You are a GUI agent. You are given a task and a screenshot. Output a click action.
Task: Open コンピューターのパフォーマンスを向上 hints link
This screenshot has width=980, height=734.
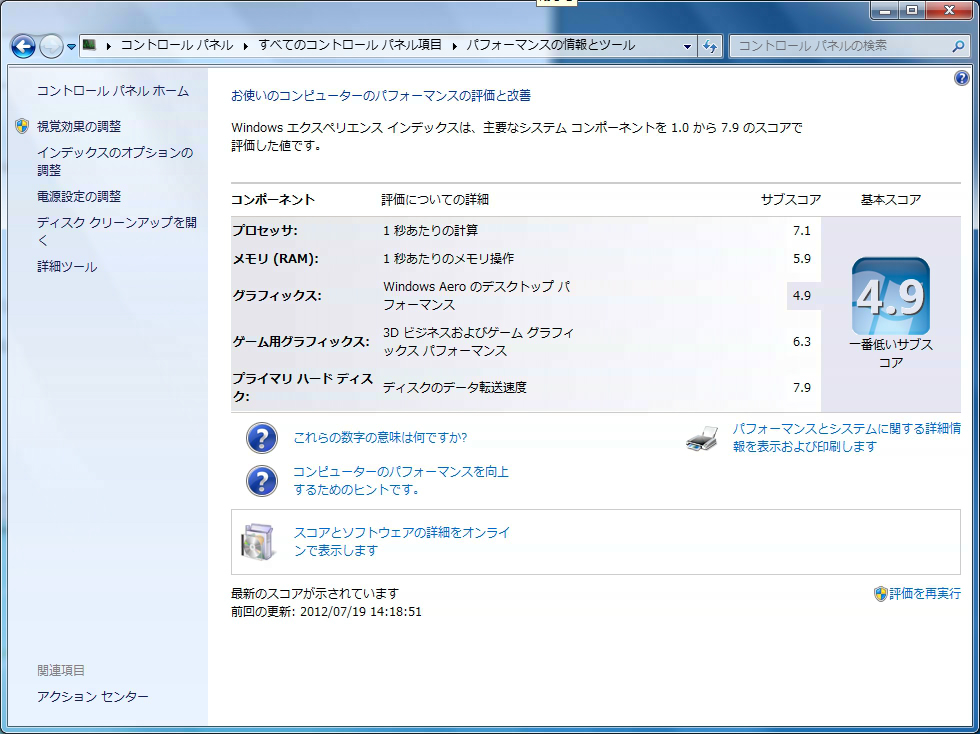[401, 480]
